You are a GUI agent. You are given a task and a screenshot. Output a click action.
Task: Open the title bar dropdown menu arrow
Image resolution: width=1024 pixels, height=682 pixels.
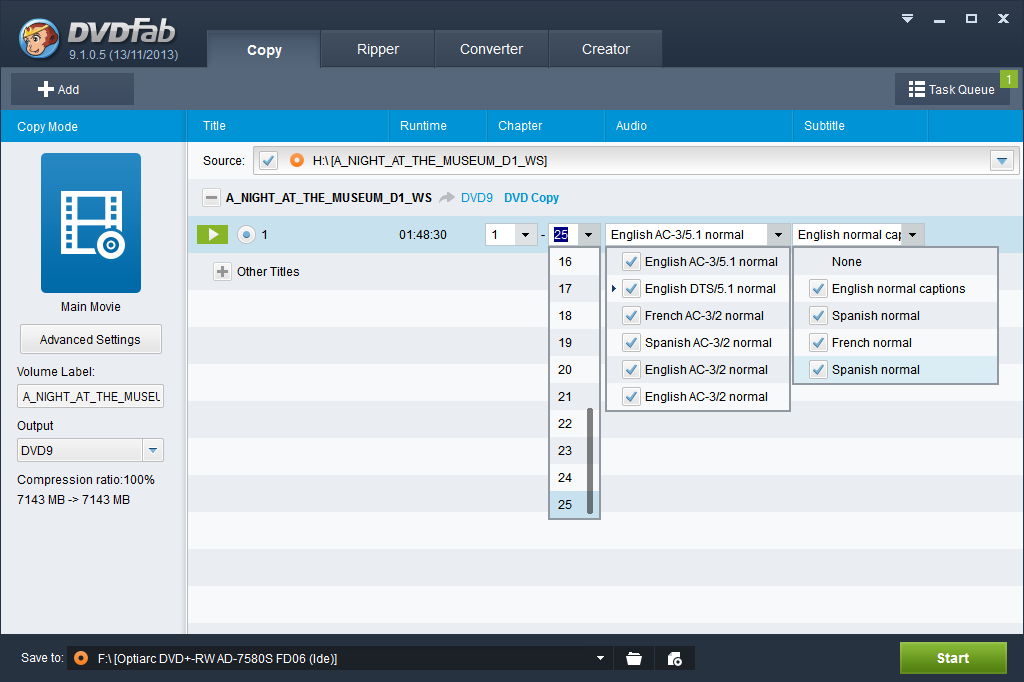(907, 18)
